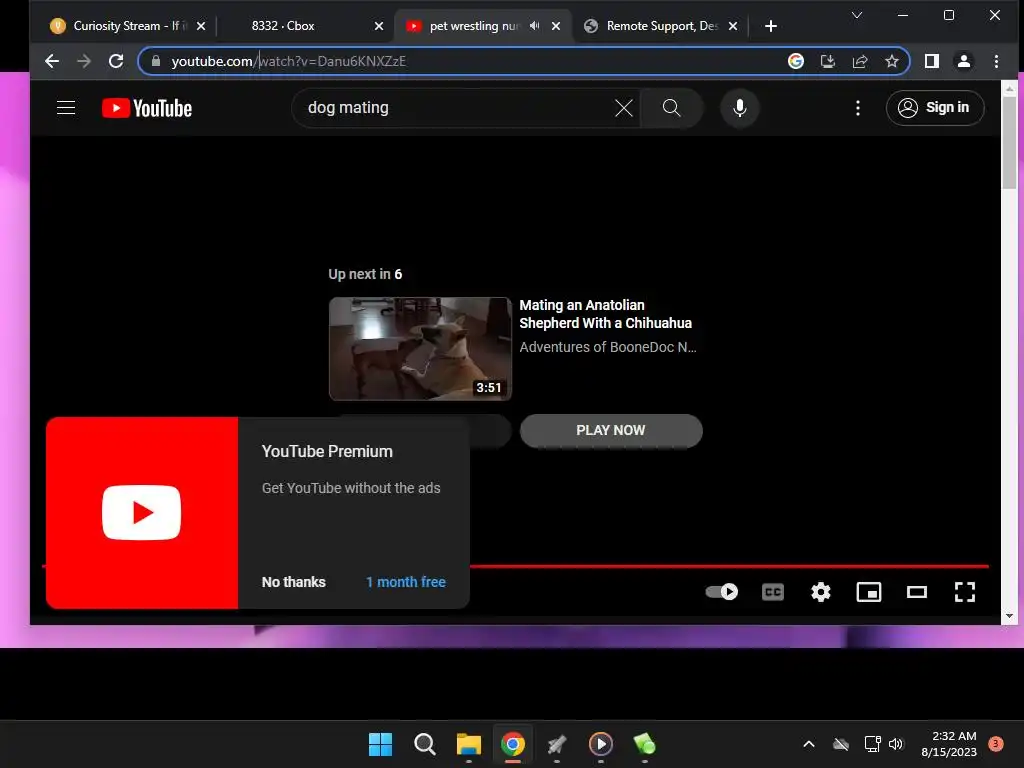Open the Chrome side panel

pyautogui.click(x=932, y=61)
